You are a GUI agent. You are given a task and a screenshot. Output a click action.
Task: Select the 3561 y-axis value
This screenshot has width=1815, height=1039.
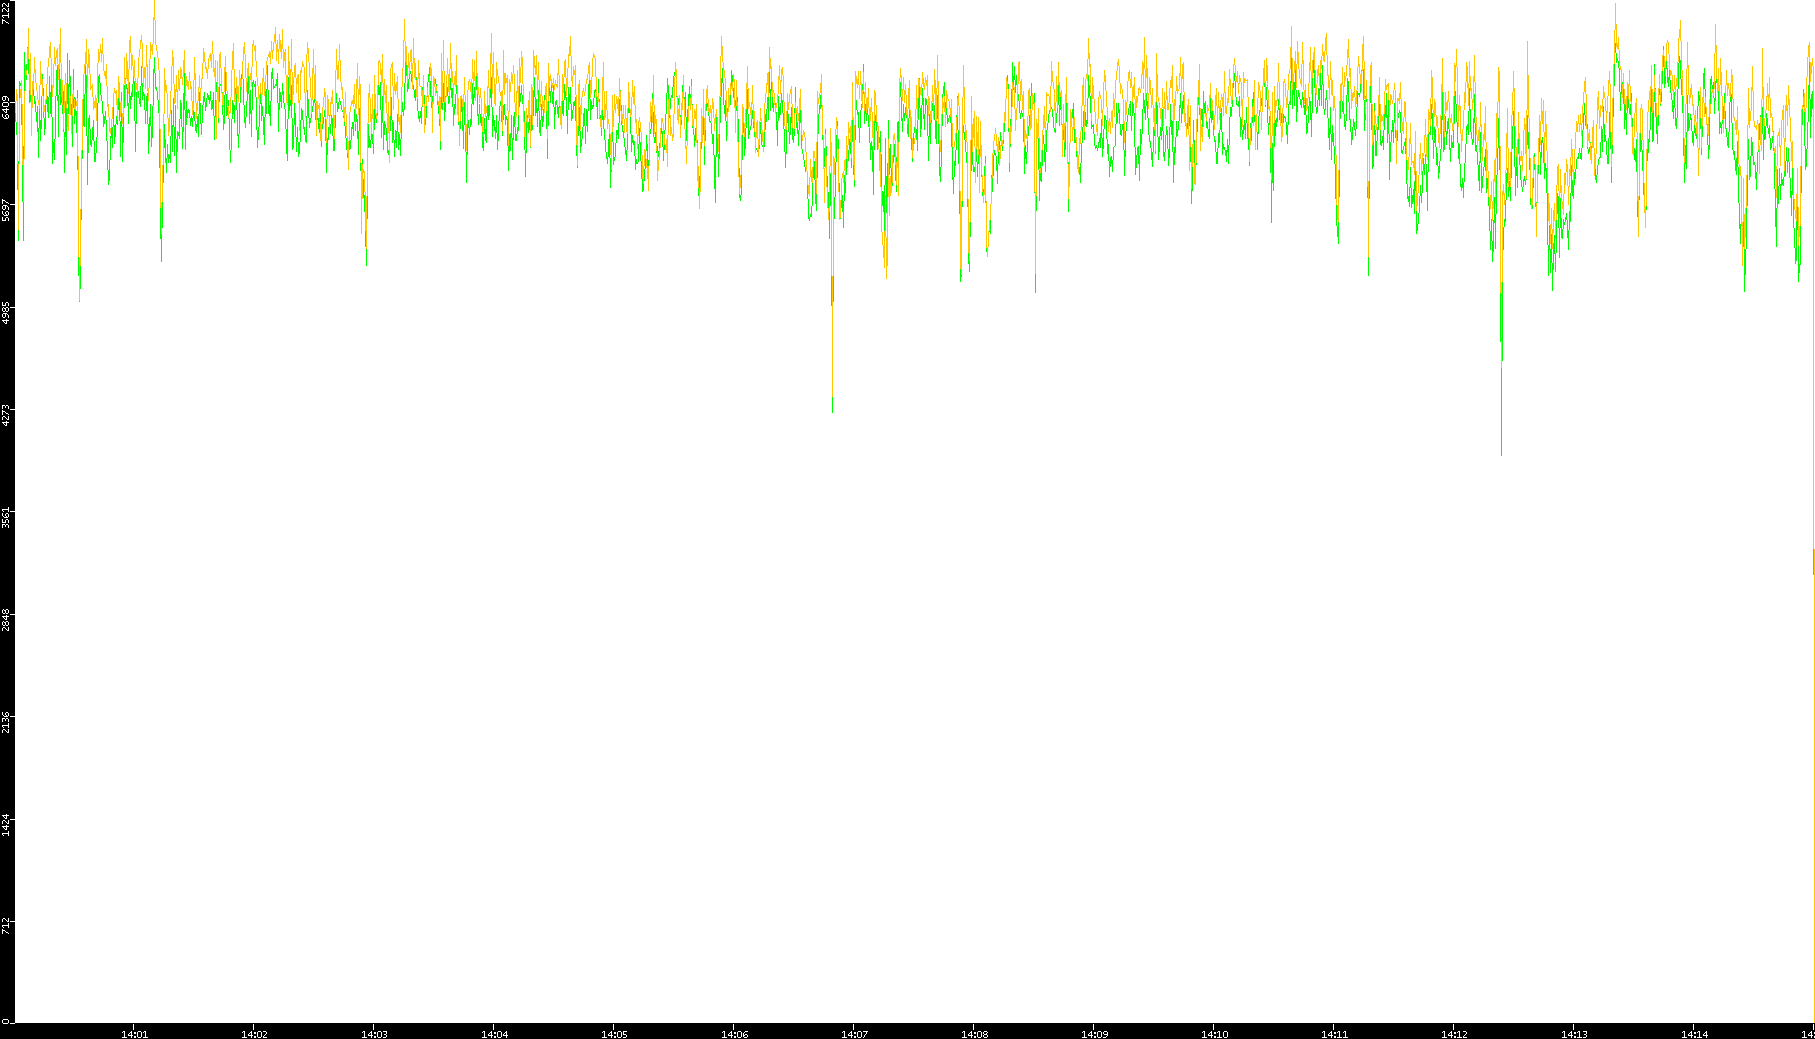pyautogui.click(x=7, y=518)
